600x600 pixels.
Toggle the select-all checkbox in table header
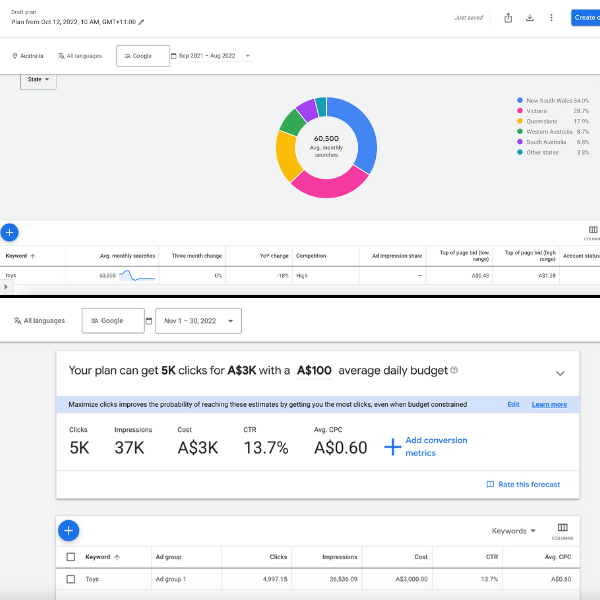point(70,557)
